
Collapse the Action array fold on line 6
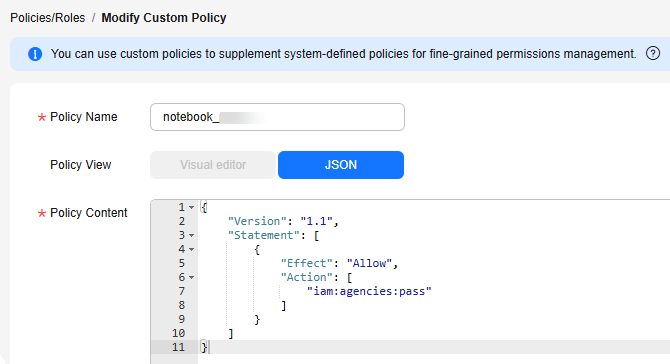point(191,278)
